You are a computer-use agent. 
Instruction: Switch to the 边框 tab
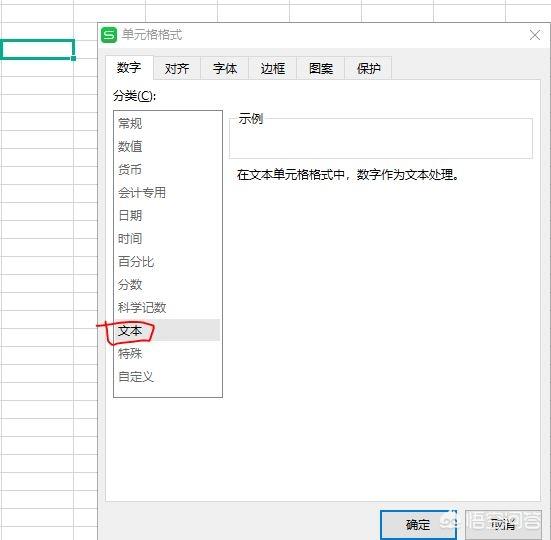[273, 68]
